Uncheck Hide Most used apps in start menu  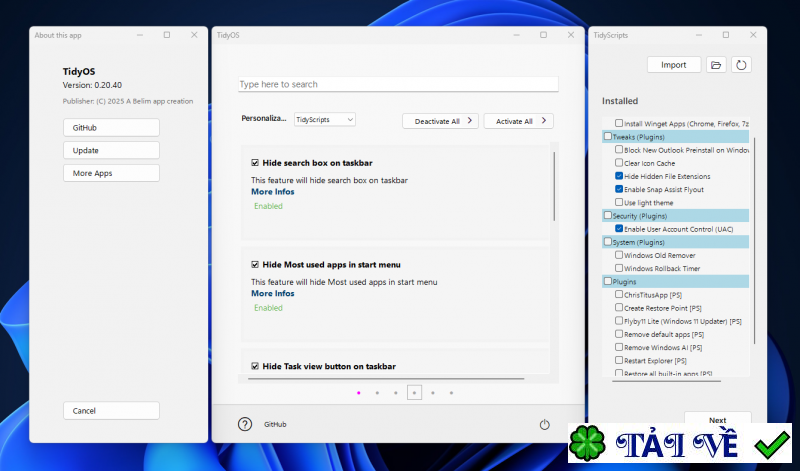point(255,264)
